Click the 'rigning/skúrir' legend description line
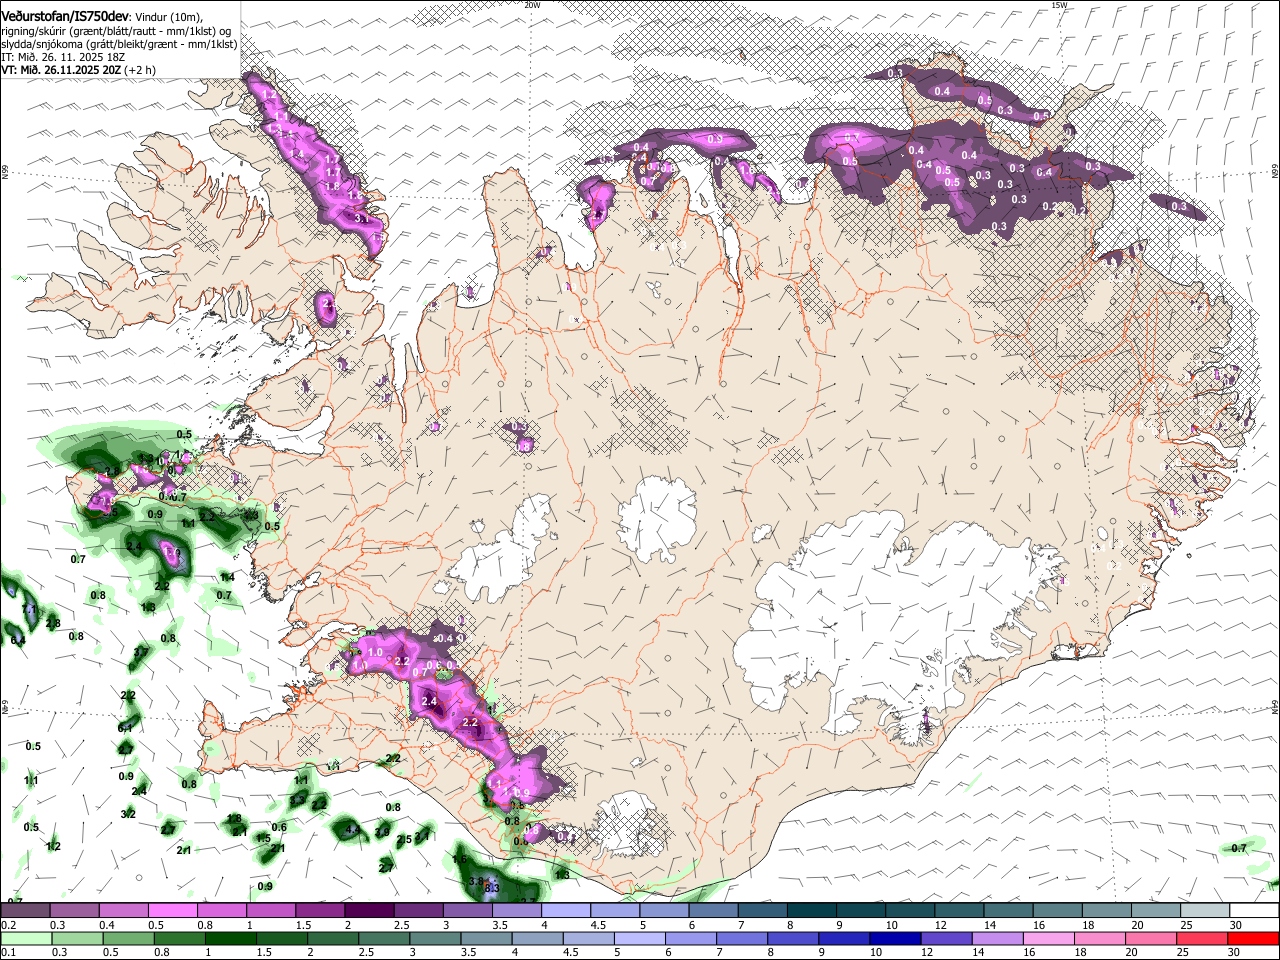Image resolution: width=1280 pixels, height=960 pixels. (x=116, y=31)
